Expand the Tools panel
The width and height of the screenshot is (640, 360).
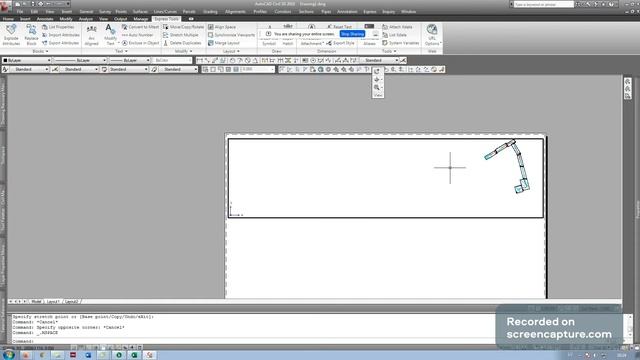(389, 51)
